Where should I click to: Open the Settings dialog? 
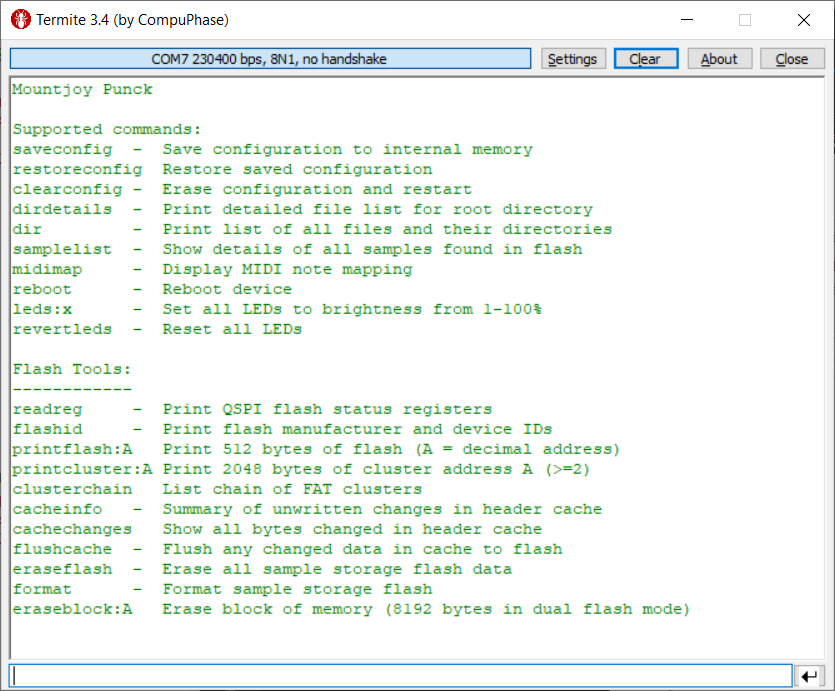[572, 59]
